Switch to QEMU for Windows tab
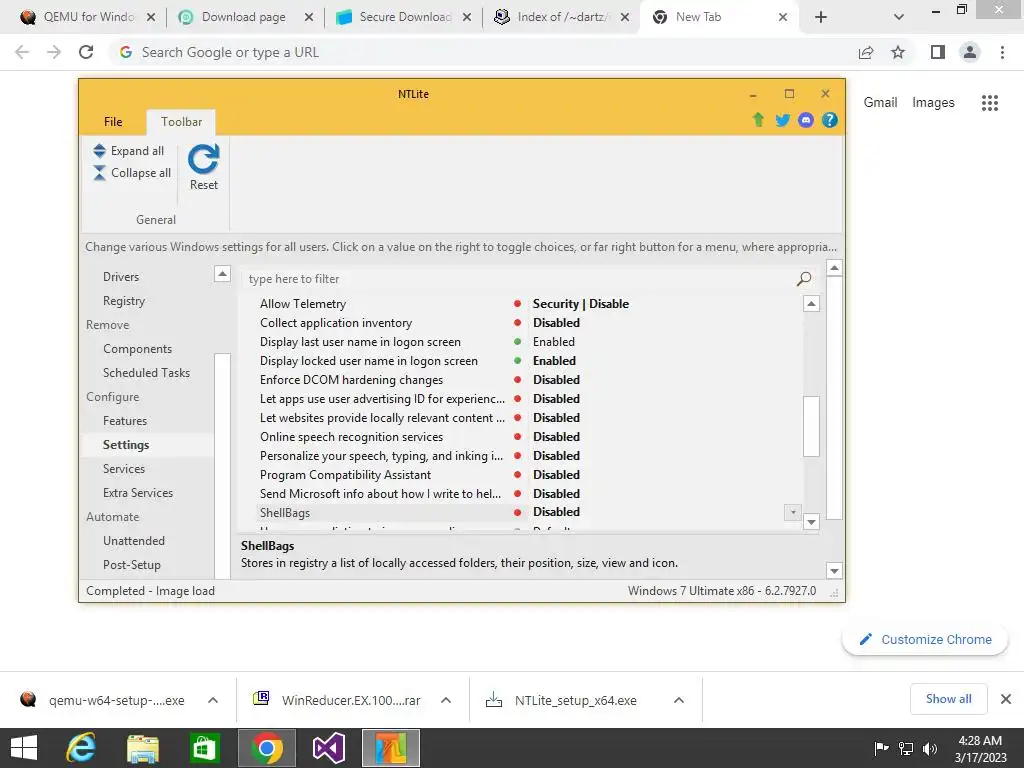 [x=88, y=17]
